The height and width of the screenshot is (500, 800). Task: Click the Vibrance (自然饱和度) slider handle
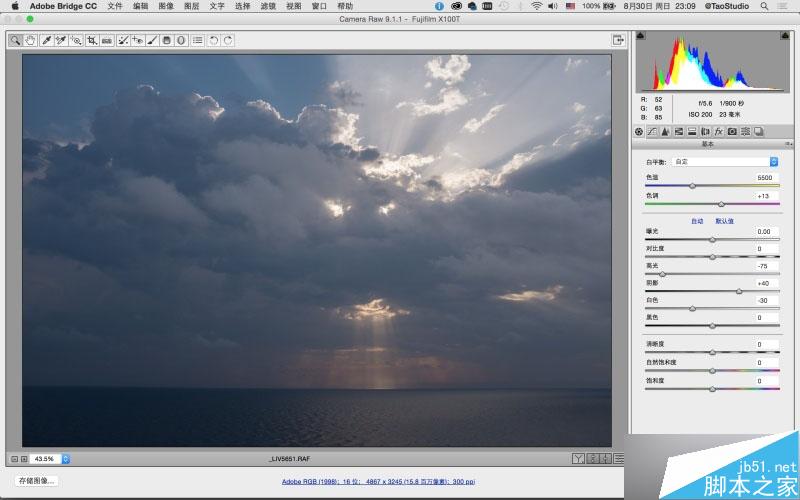[x=712, y=371]
